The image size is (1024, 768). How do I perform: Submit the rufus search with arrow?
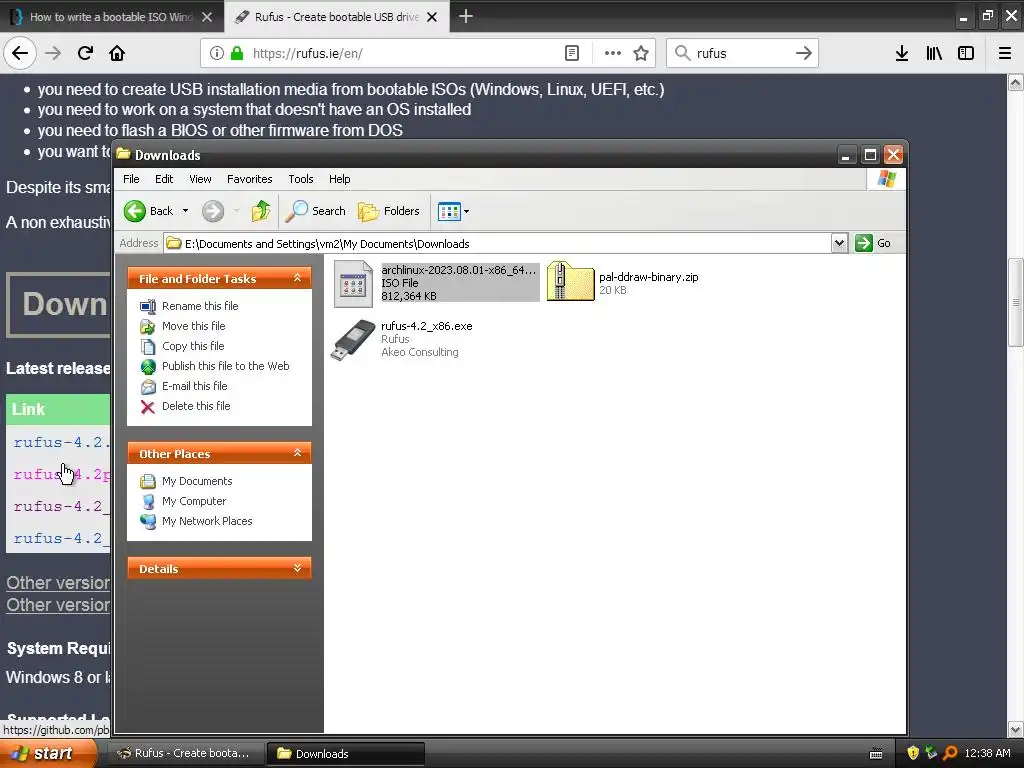(804, 53)
